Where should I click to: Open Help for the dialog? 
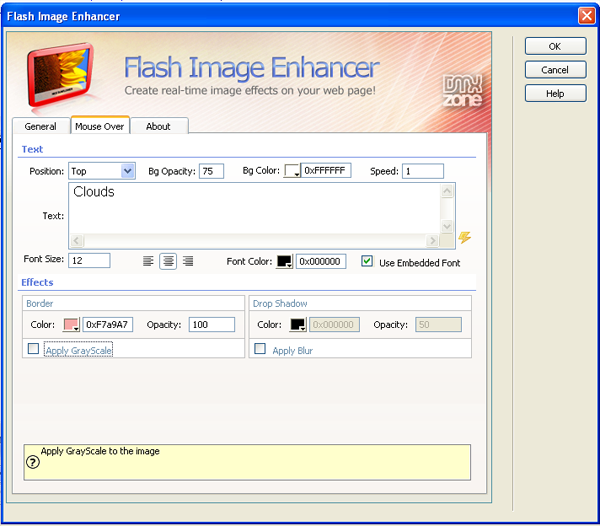click(x=555, y=94)
